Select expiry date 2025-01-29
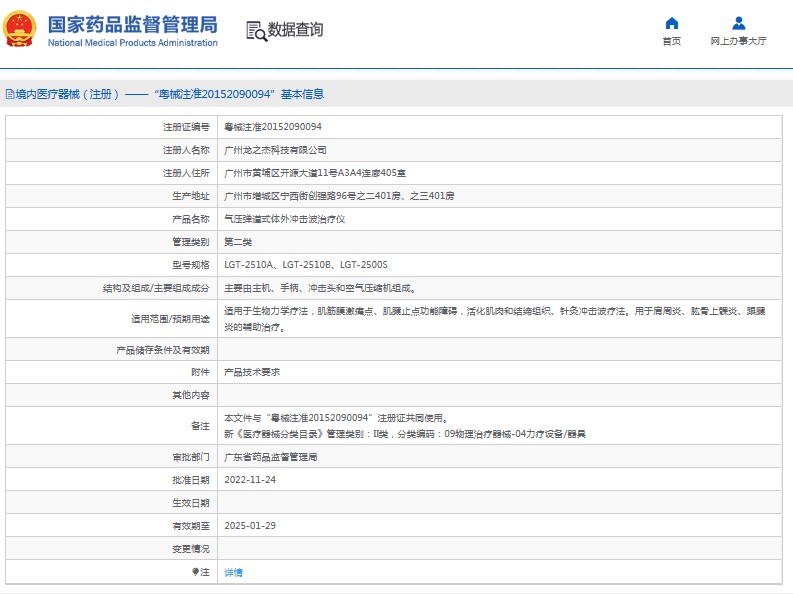 pyautogui.click(x=250, y=526)
